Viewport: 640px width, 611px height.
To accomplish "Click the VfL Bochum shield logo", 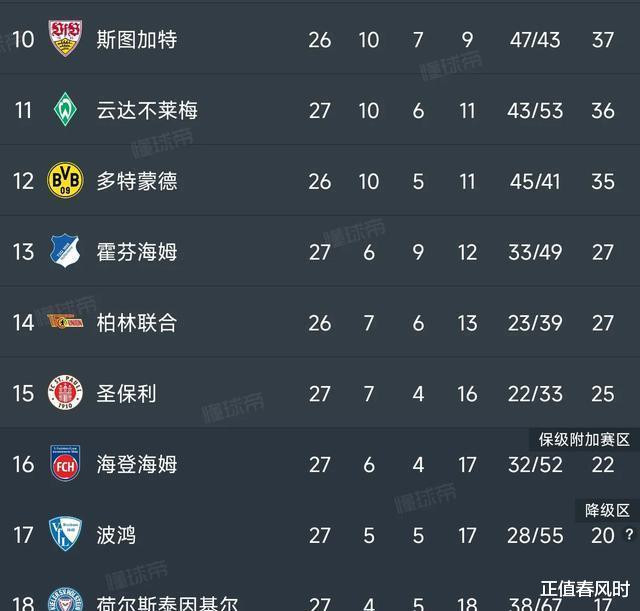I will [65, 534].
